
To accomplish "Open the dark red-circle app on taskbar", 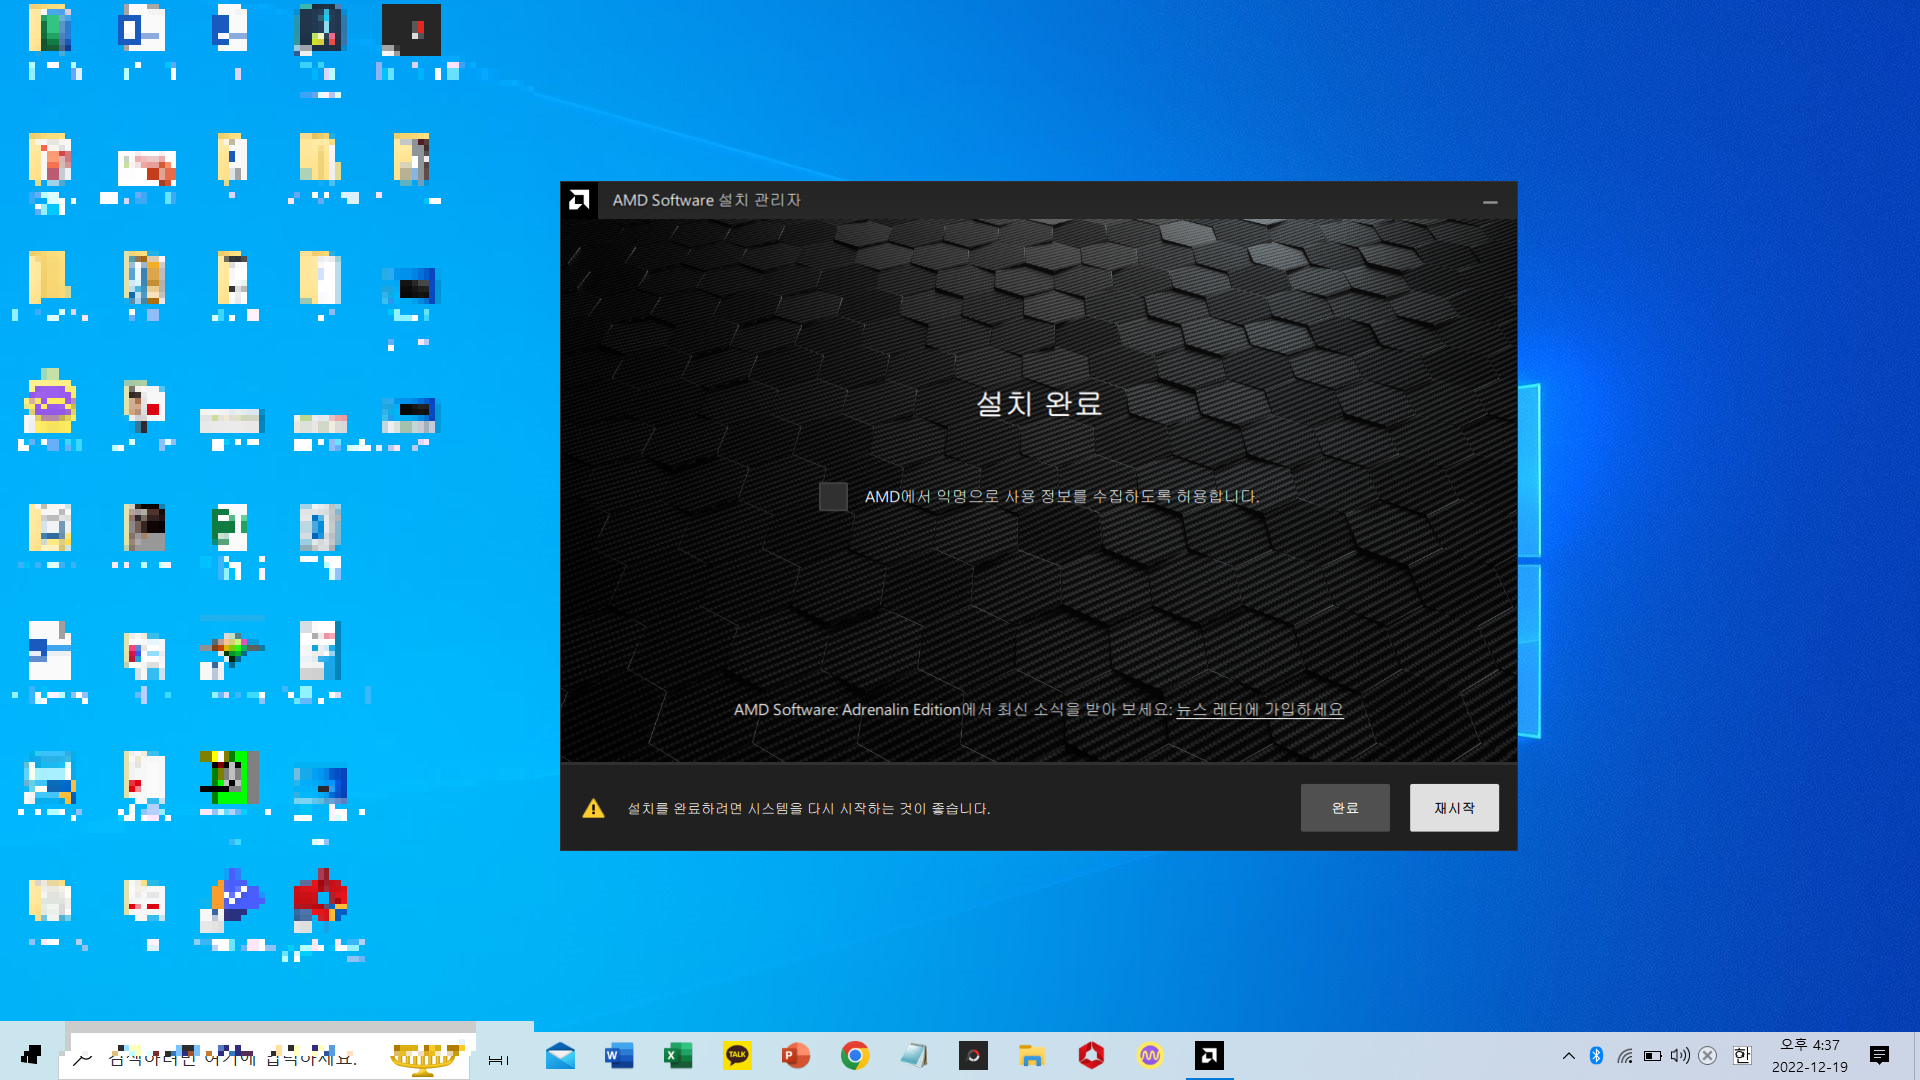I will point(973,1056).
